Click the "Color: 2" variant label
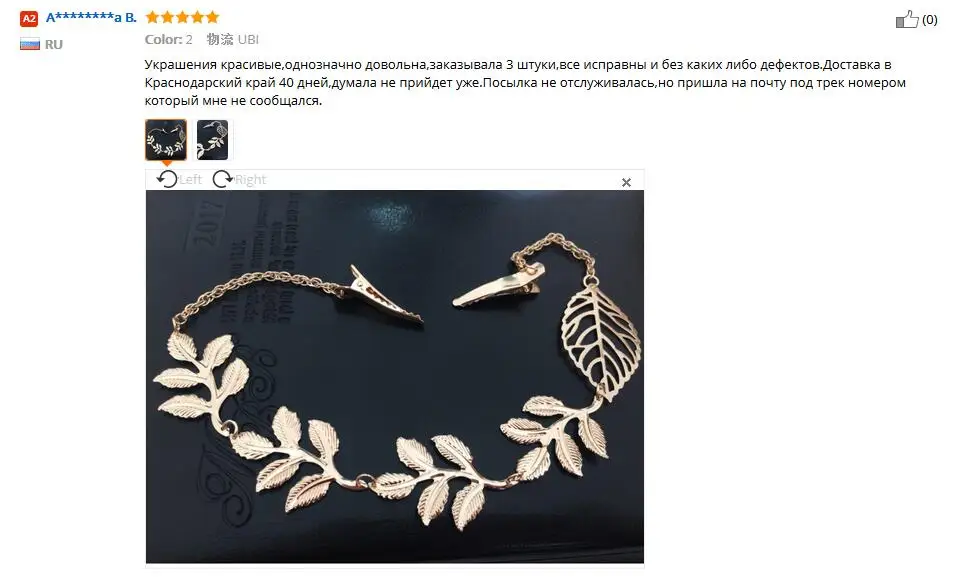Image resolution: width=958 pixels, height=577 pixels. (x=169, y=40)
